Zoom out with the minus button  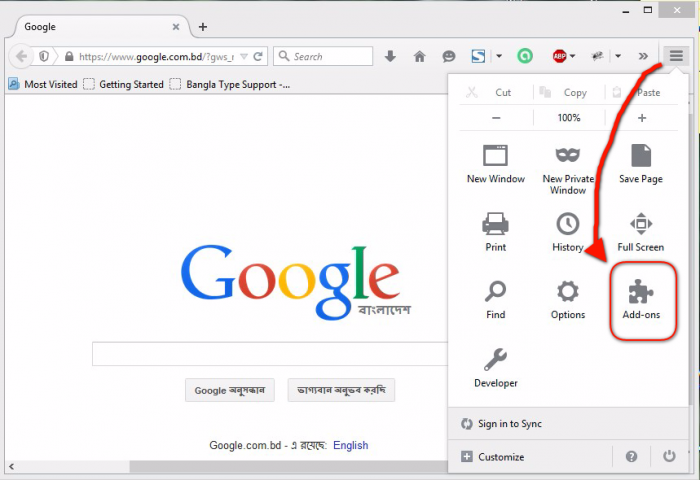tap(496, 118)
